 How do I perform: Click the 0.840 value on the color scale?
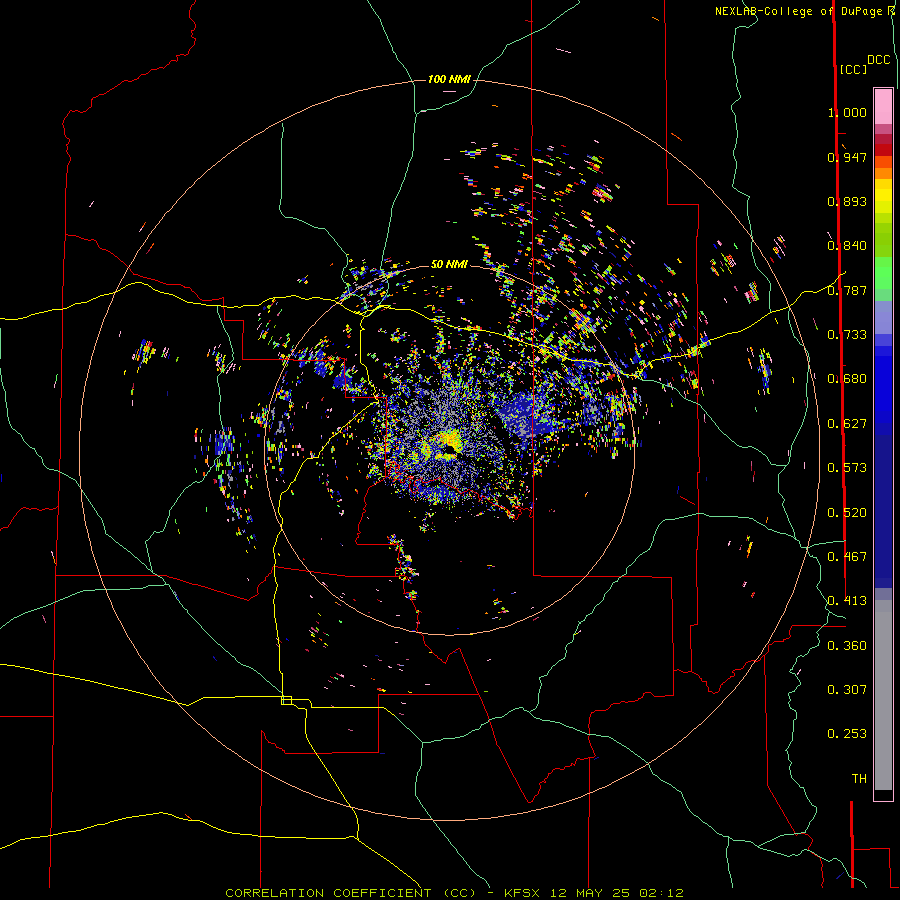847,246
